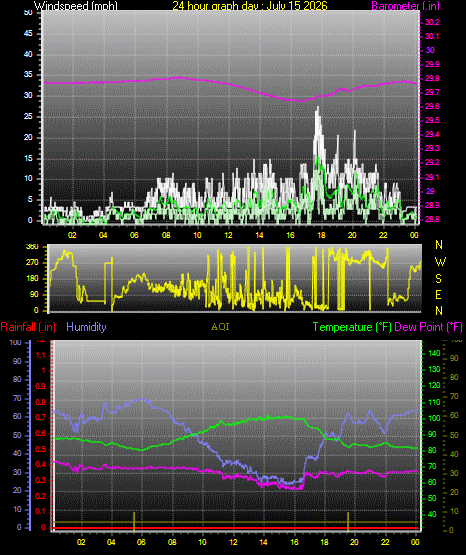The width and height of the screenshot is (466, 555).
Task: Click the '24 hour graph day : July 15 2026' heading
Action: [250, 6]
